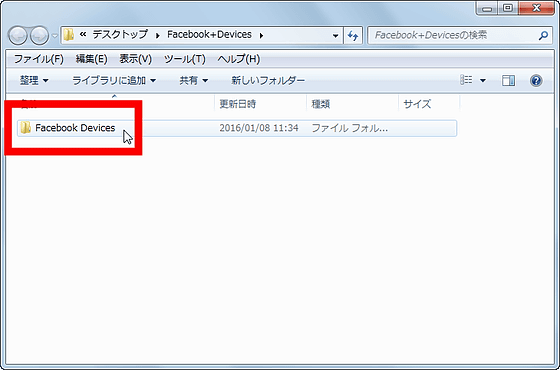Open the recent pages dropdown beside Forward
This screenshot has width=560, height=370.
pos(55,36)
